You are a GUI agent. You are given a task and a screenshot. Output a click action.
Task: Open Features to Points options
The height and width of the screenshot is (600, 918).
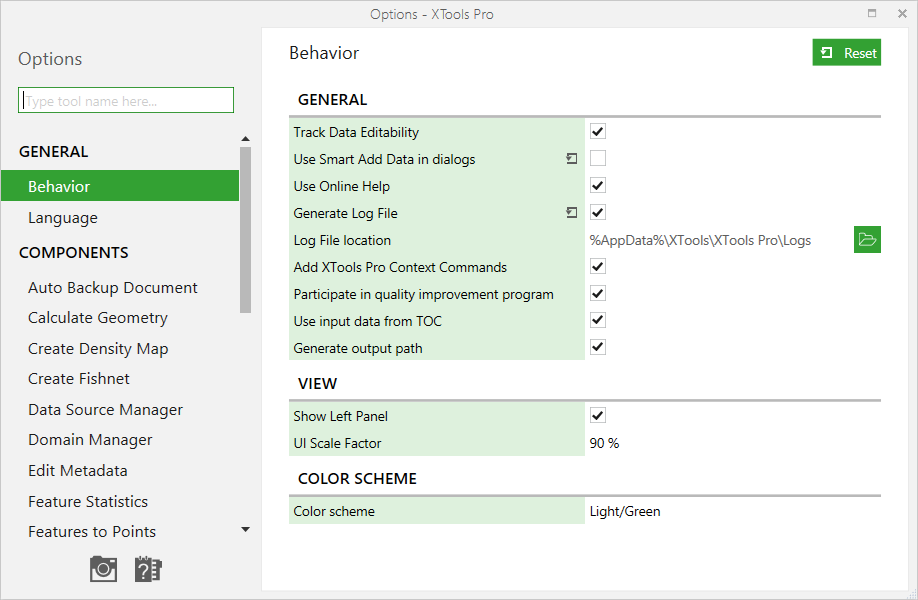pos(92,532)
